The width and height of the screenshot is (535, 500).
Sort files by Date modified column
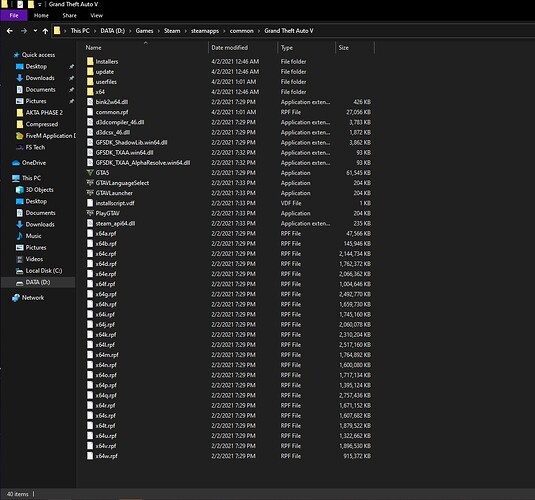pos(230,48)
